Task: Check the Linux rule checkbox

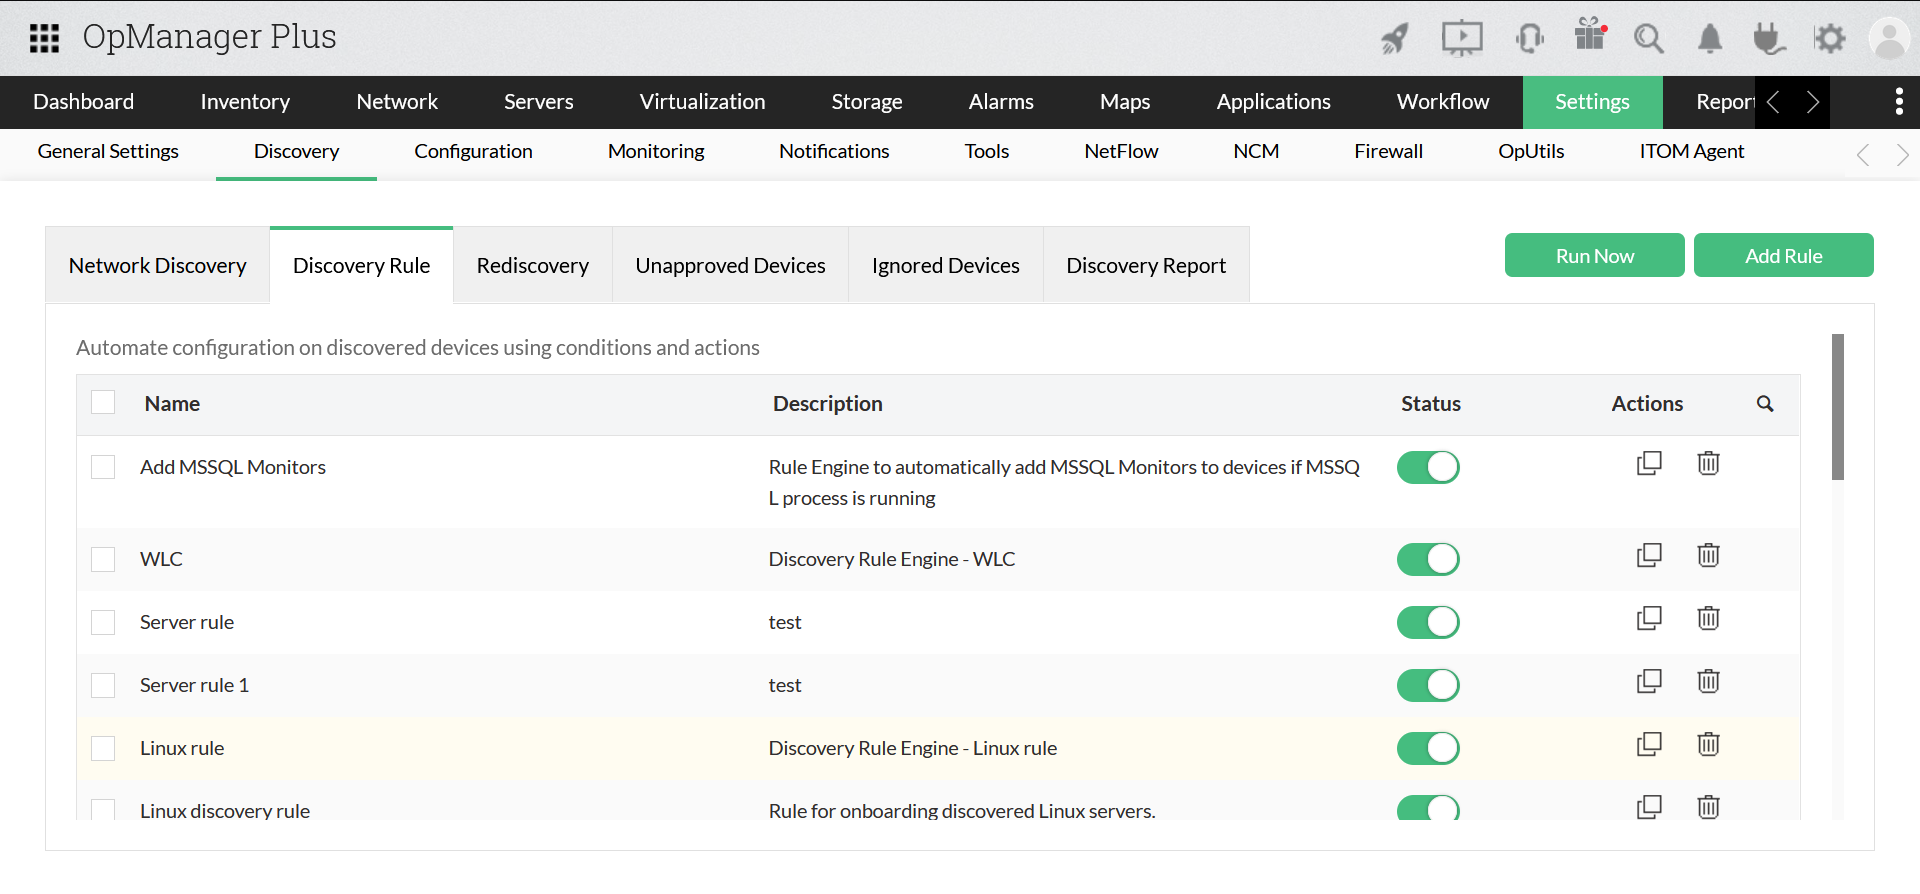Action: pos(103,748)
